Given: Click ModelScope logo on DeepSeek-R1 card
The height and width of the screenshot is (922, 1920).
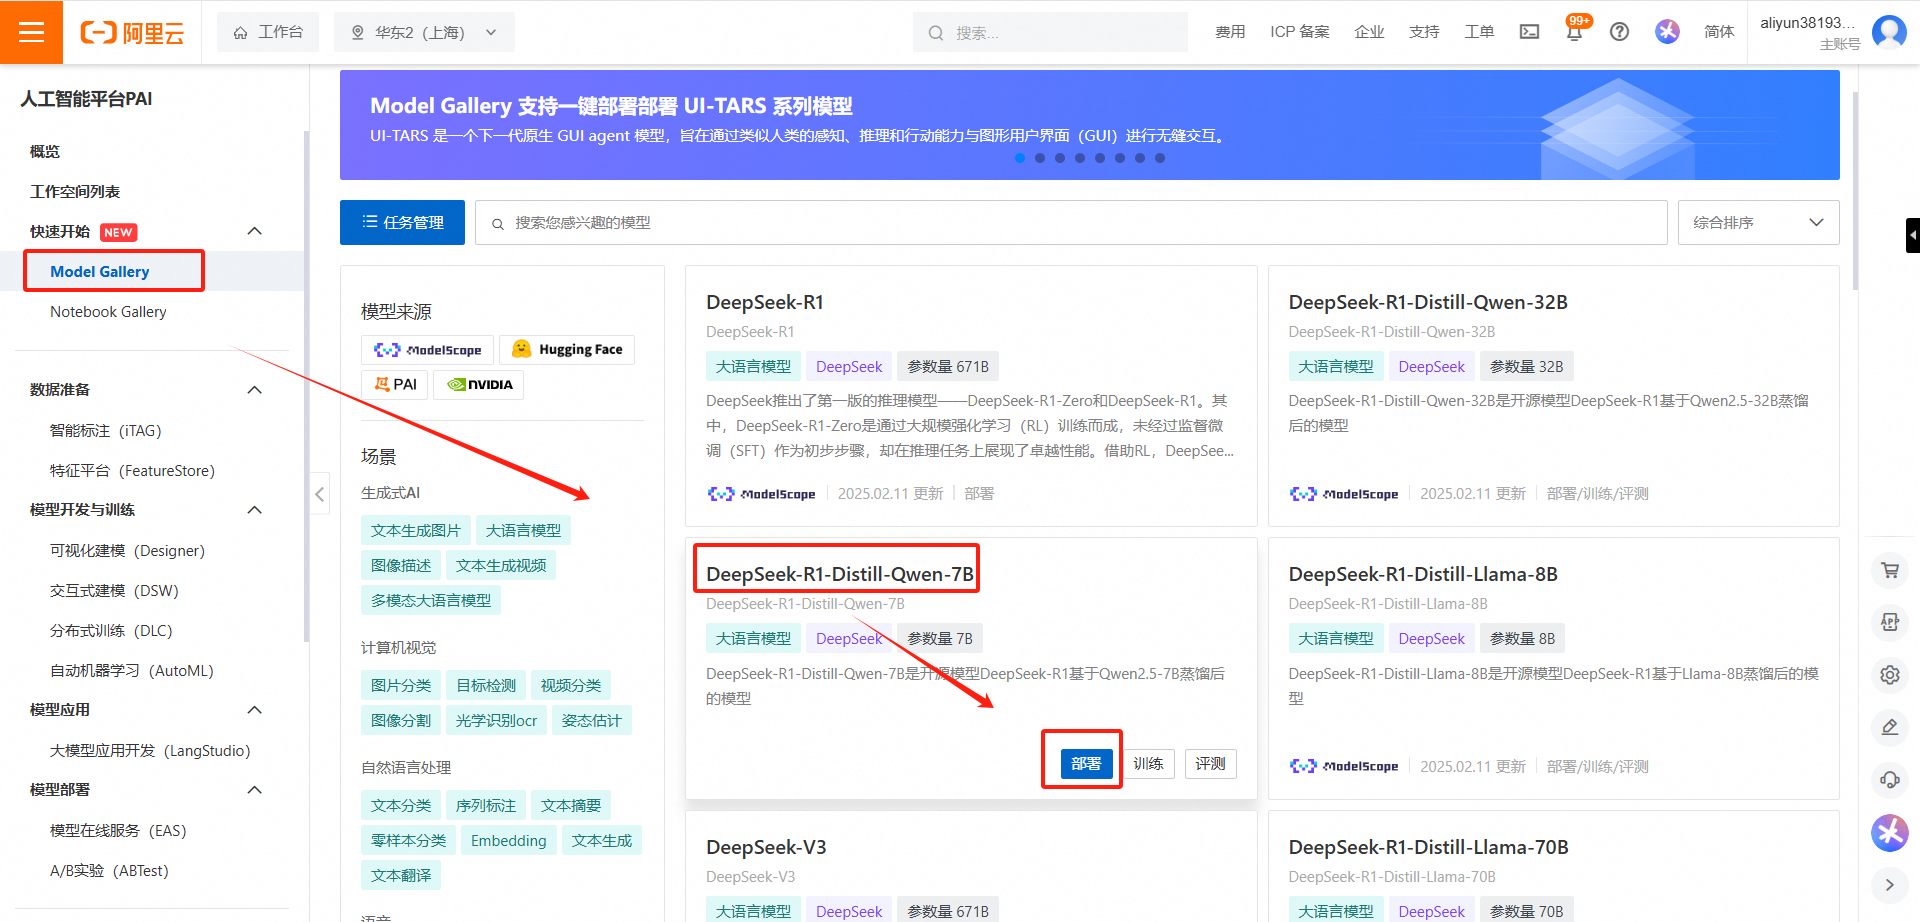Looking at the screenshot, I should tap(761, 494).
